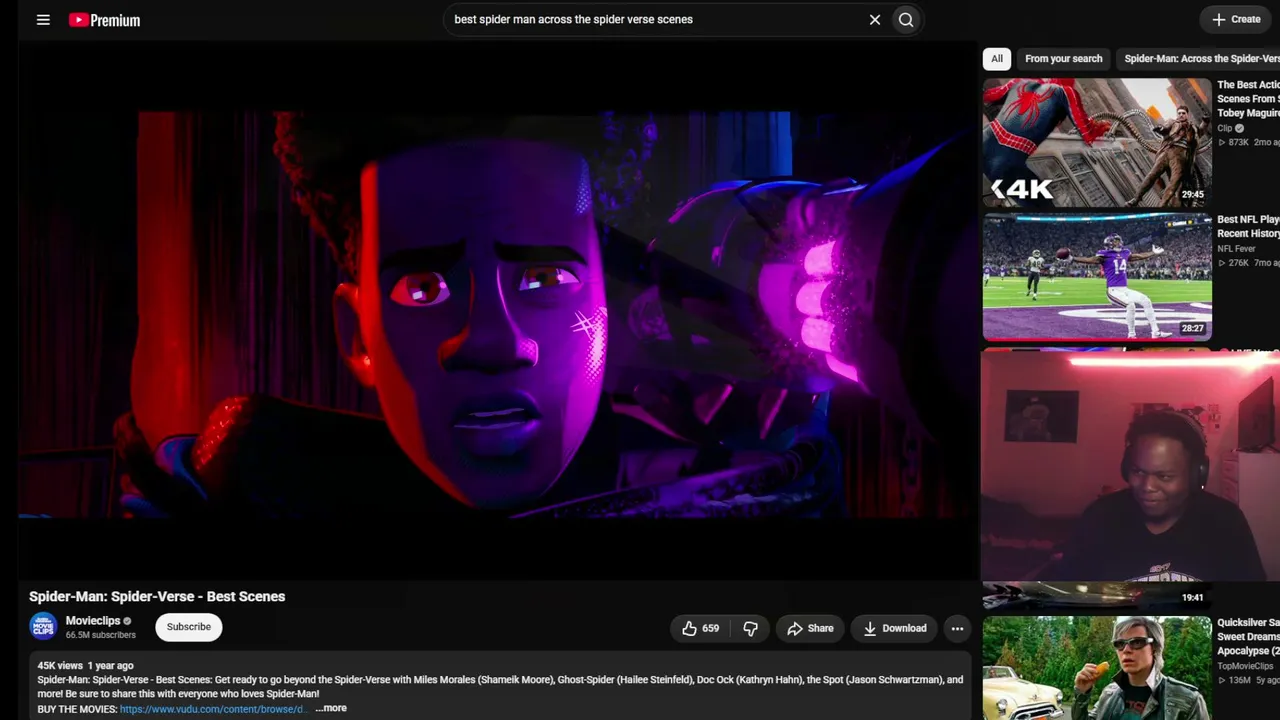Click the 45K views 1 year ago text
Screen dimensions: 1280x720
85,665
